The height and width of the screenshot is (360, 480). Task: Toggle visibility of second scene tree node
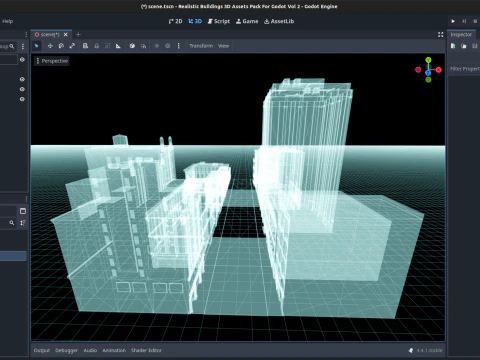coord(22,79)
